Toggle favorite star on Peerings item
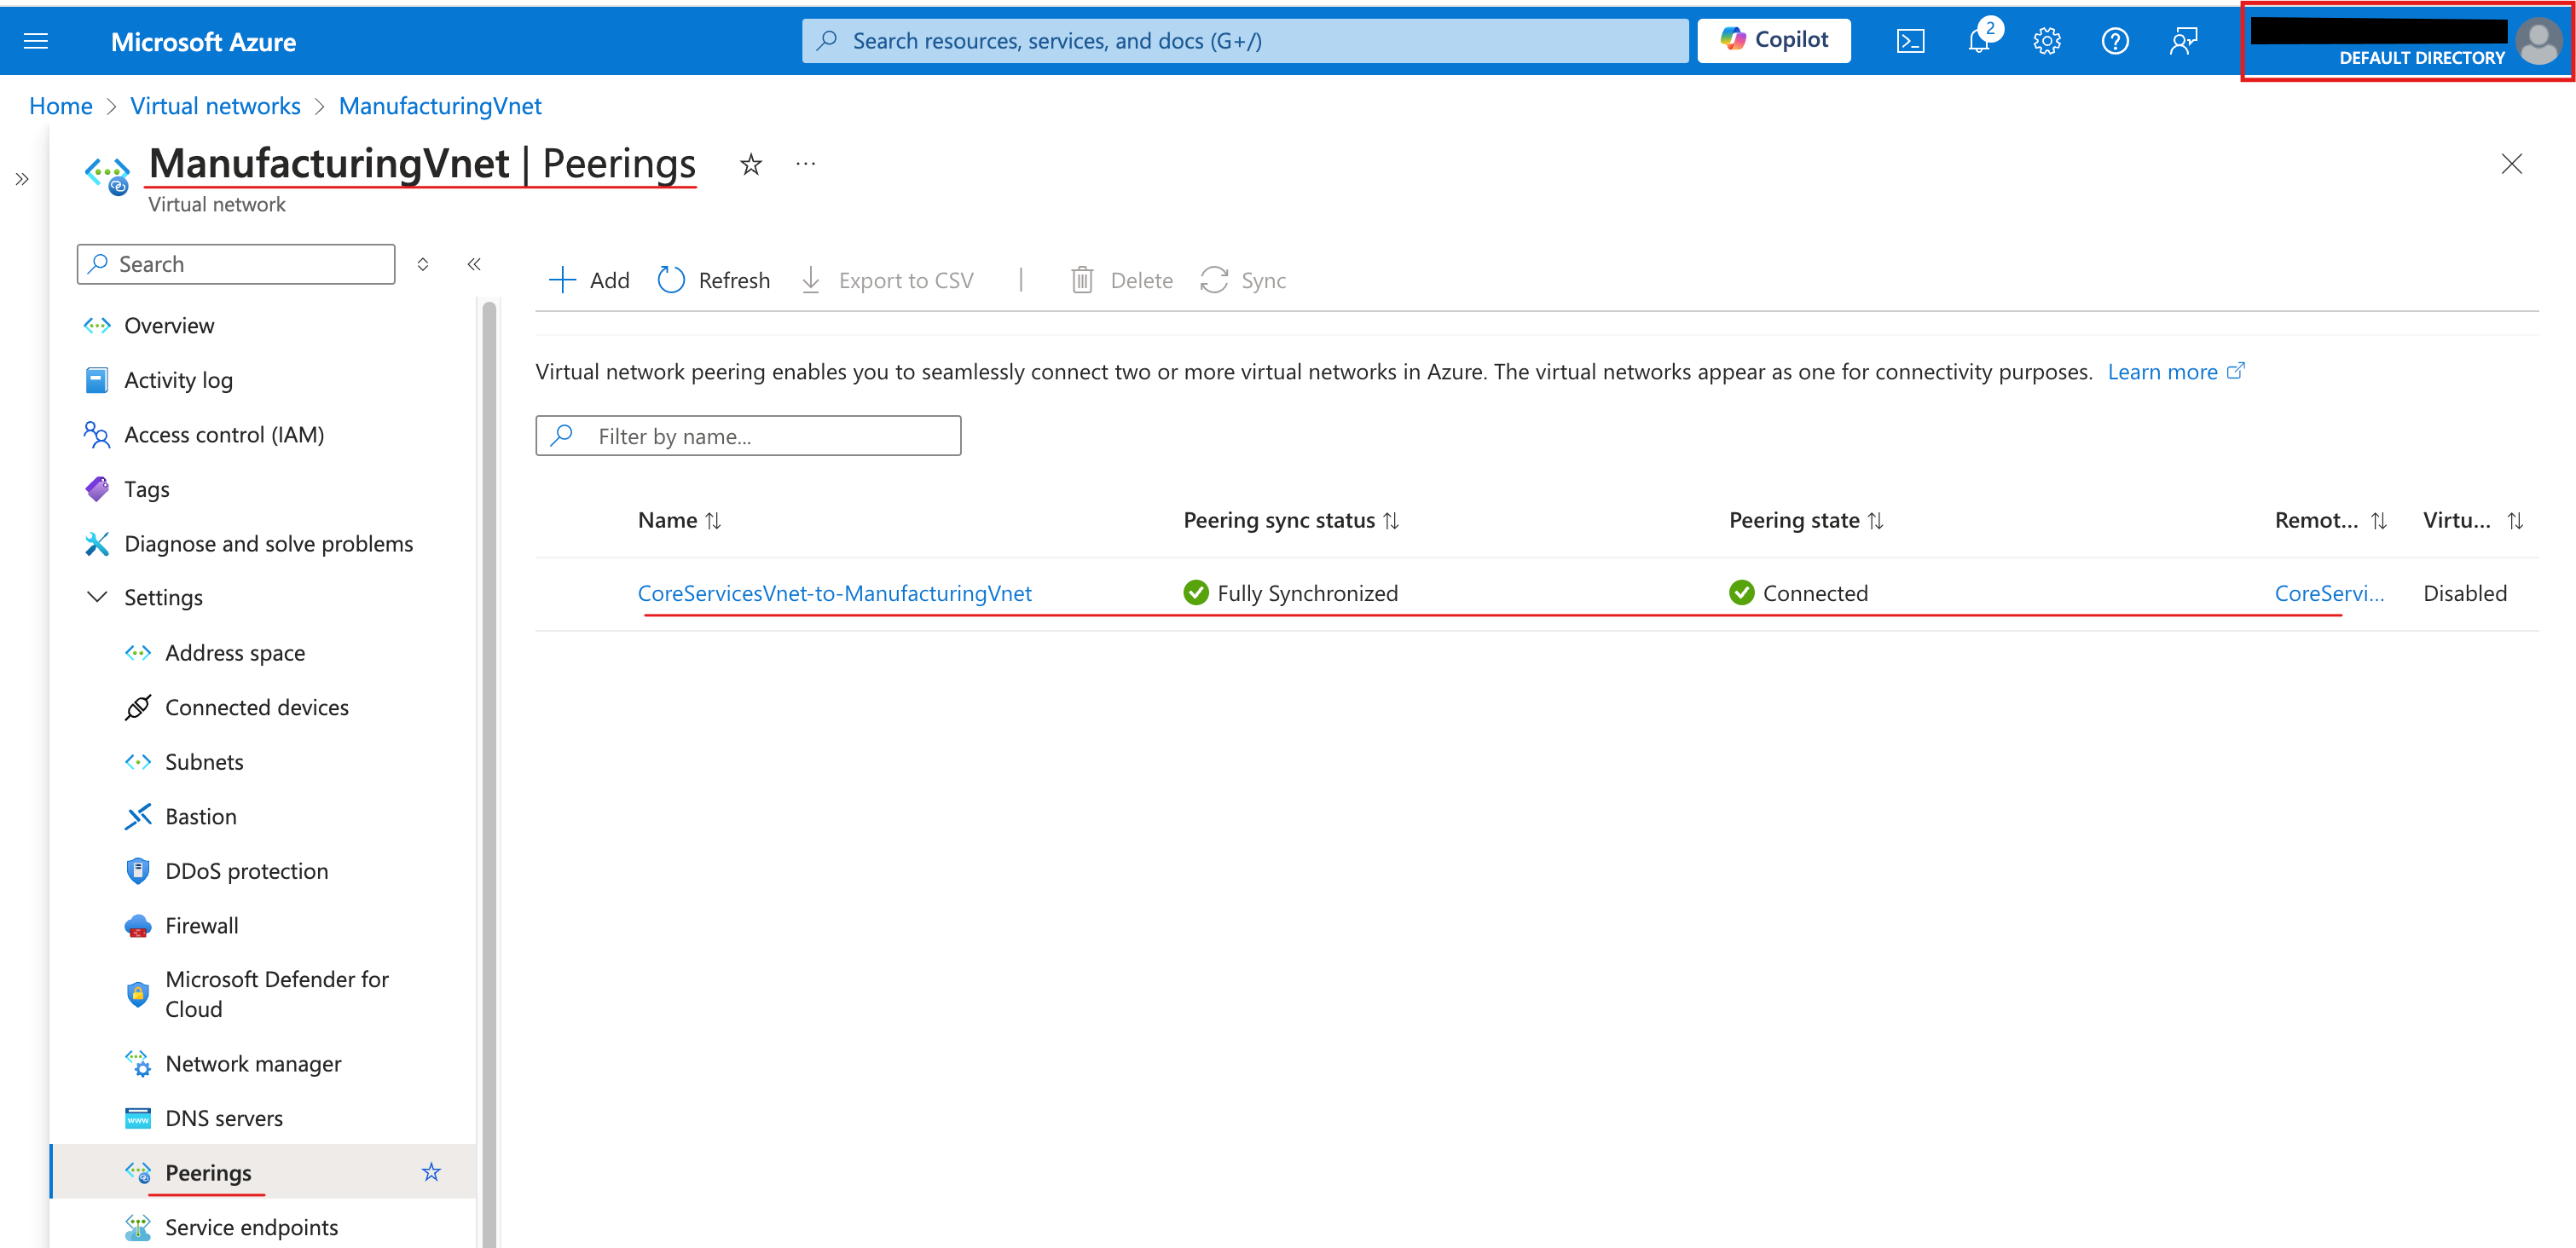The image size is (2576, 1248). 431,1172
